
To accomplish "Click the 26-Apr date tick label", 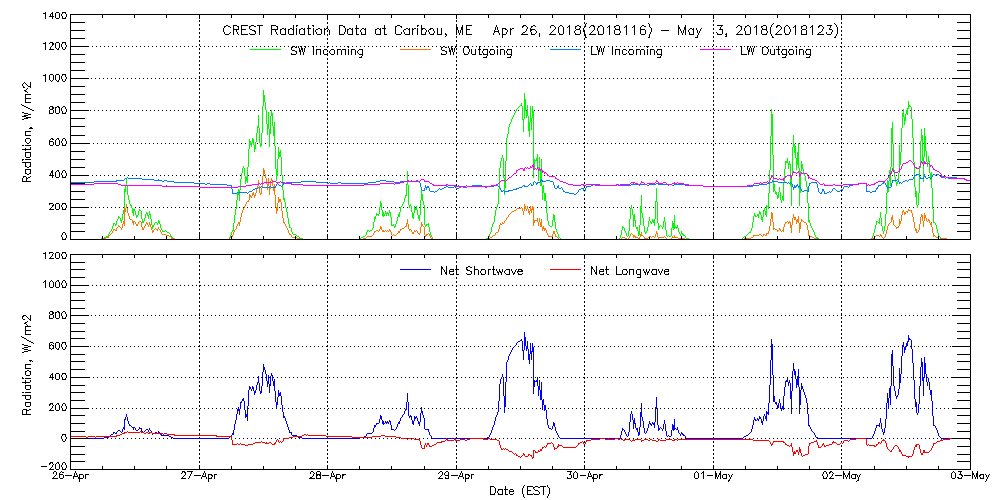I will click(73, 477).
